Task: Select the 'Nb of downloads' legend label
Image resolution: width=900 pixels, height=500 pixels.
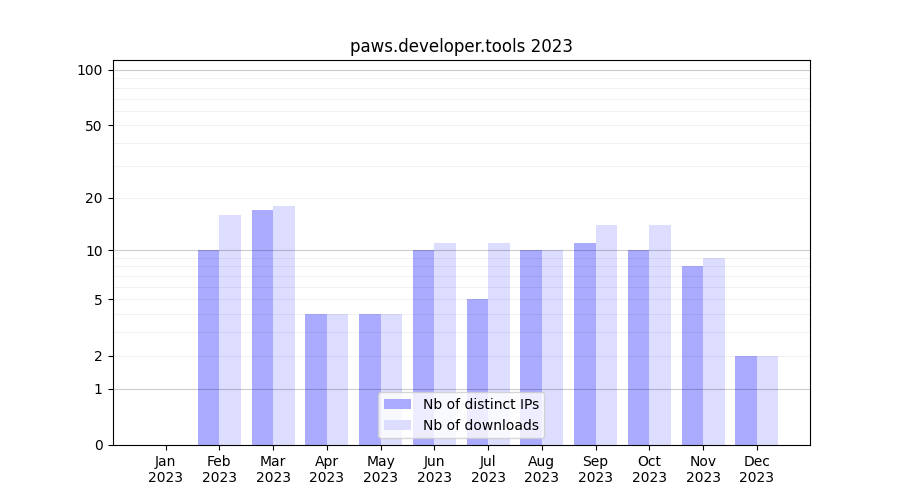Action: tap(480, 425)
